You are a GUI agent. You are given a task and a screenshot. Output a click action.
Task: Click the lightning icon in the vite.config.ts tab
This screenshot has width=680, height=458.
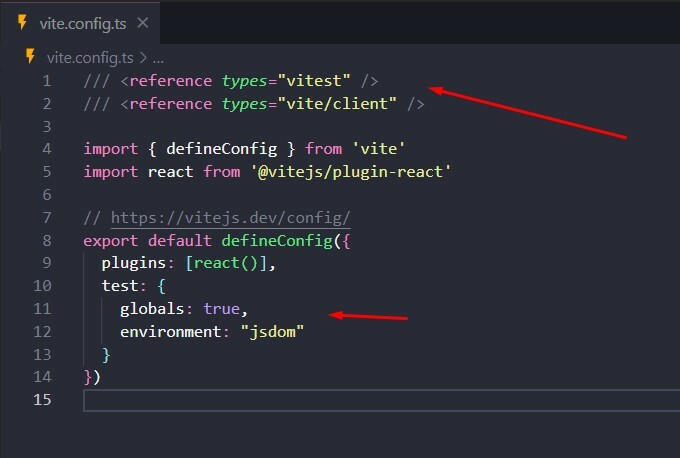point(22,22)
